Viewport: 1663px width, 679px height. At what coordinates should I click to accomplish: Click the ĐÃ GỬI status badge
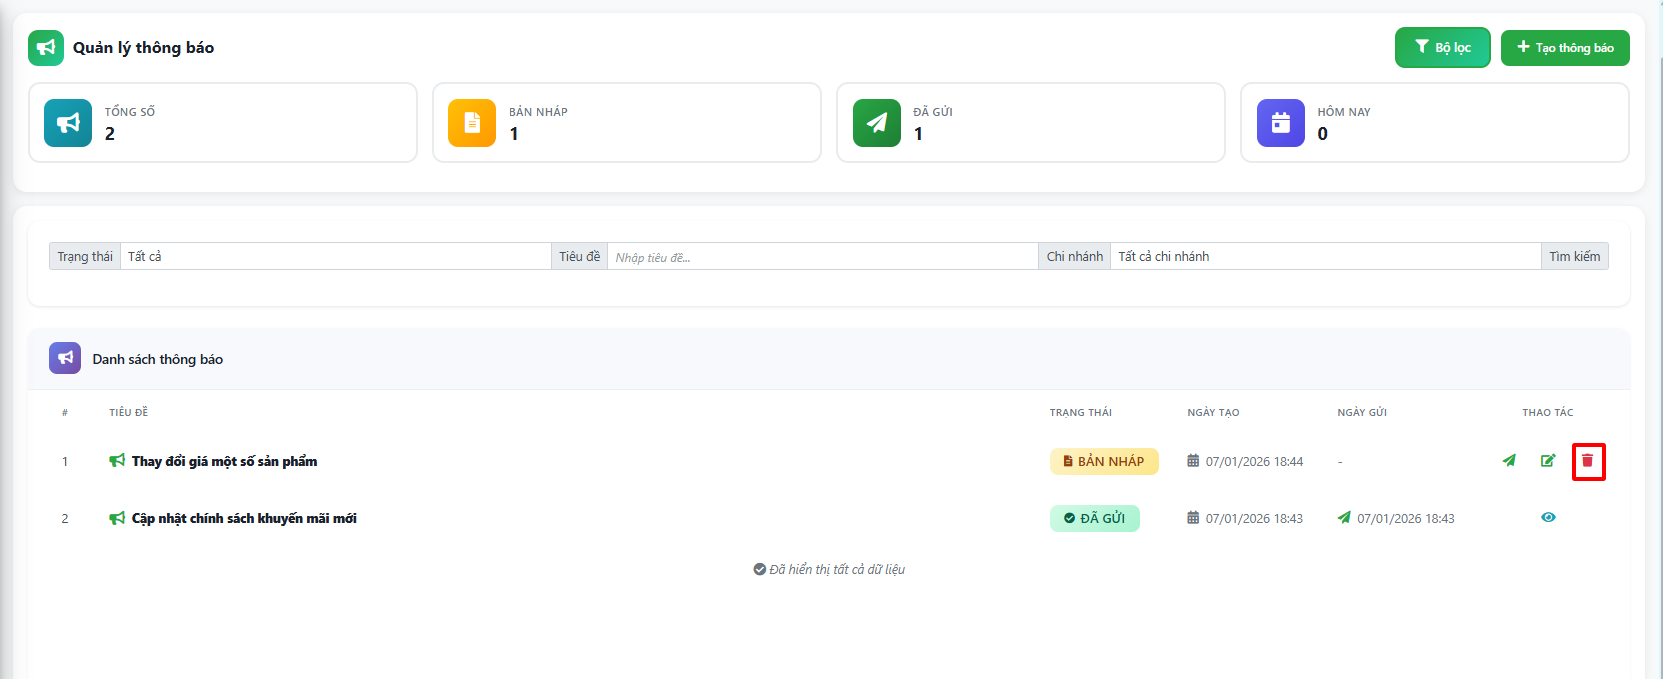(1094, 518)
